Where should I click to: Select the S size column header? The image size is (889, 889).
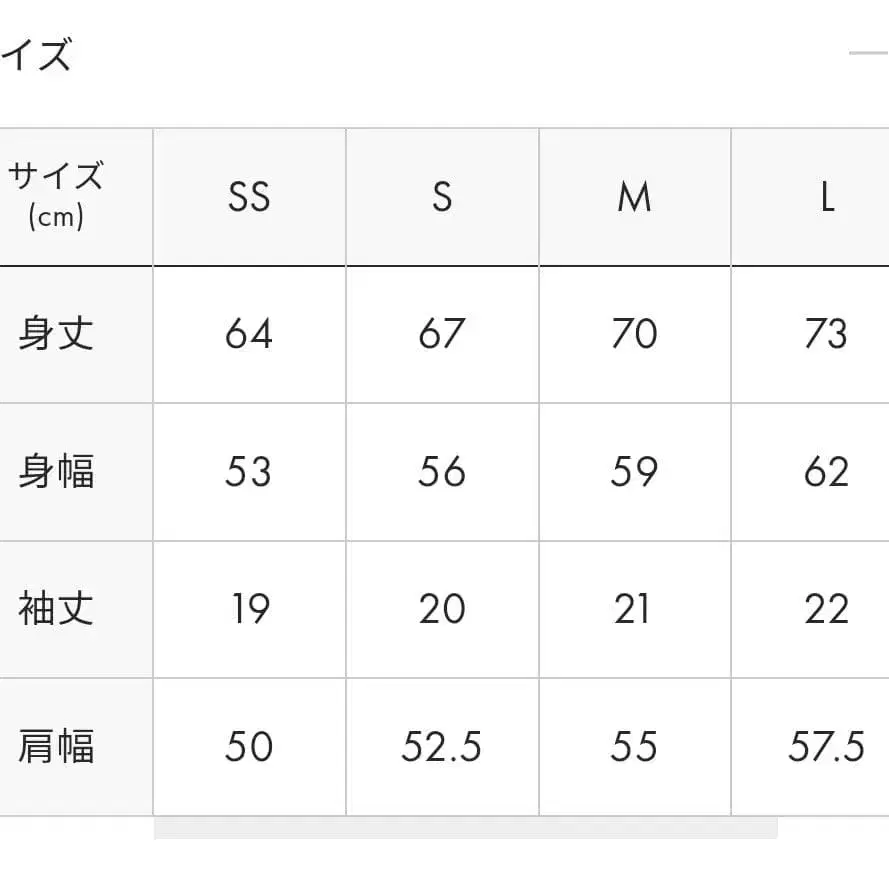[x=442, y=198]
